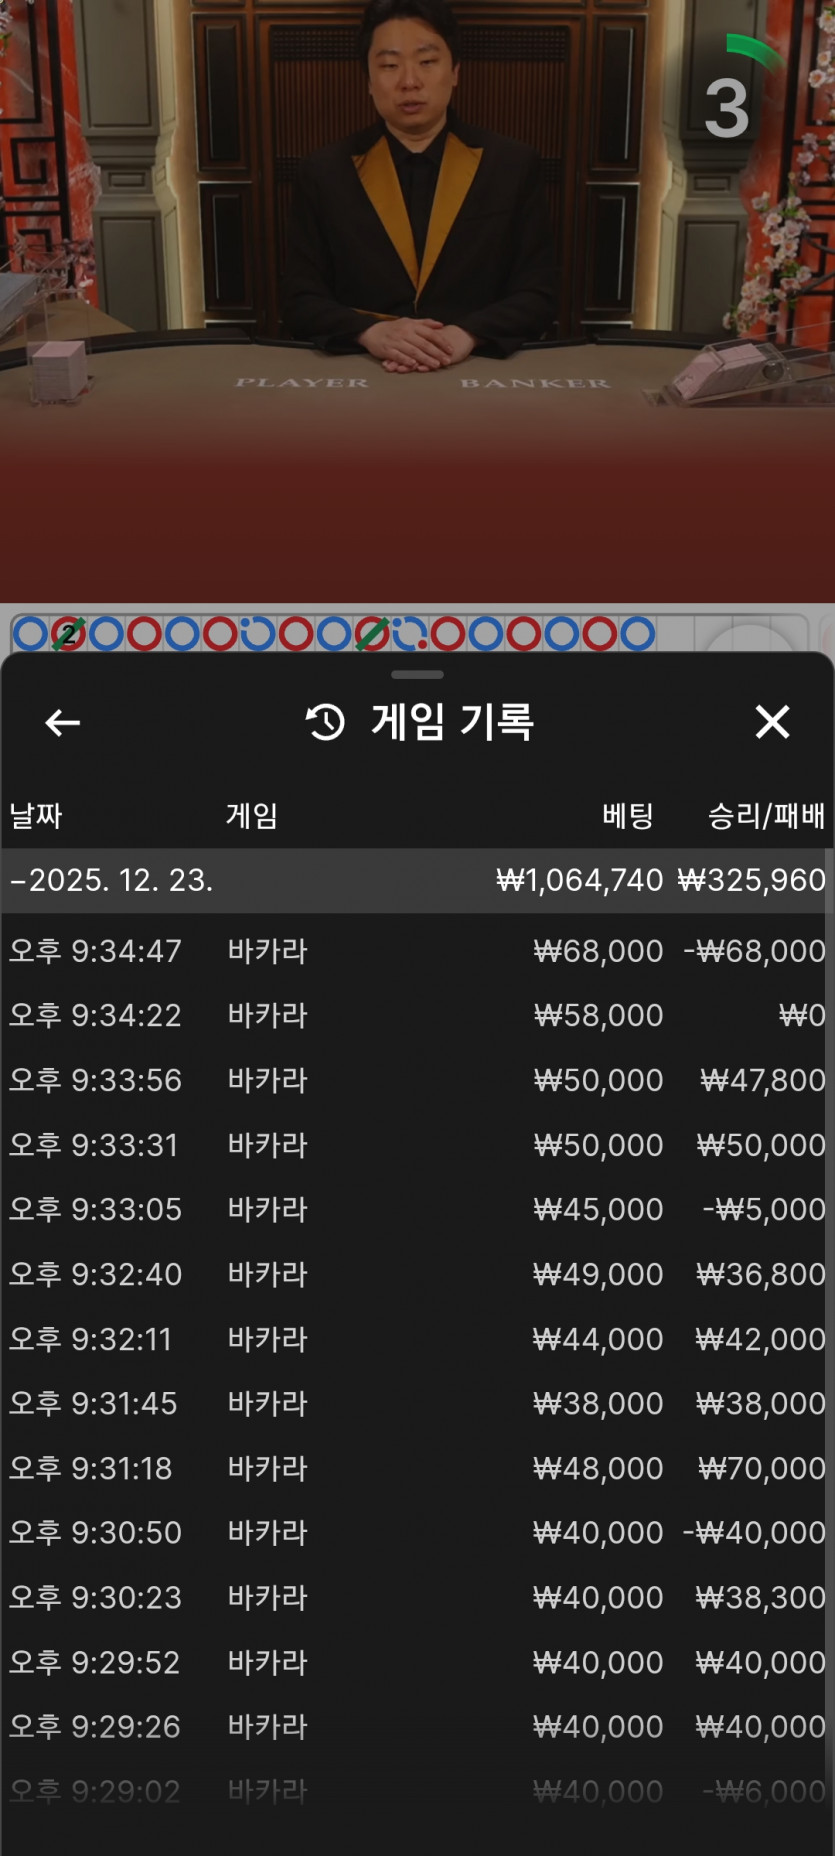
Task: Tap the countdown timer showing 3
Action: coord(727,107)
